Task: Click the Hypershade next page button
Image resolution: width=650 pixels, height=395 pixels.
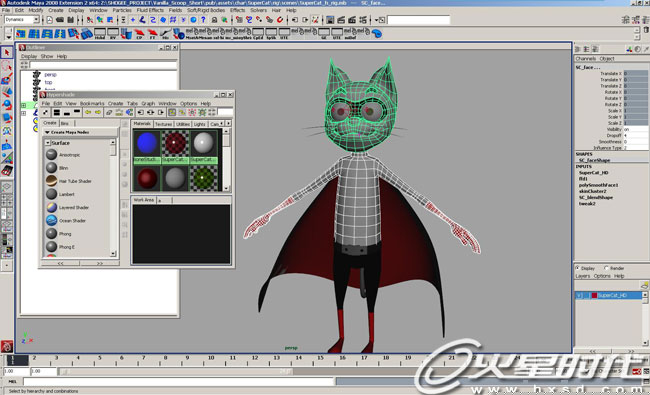Action: pyautogui.click(x=99, y=263)
